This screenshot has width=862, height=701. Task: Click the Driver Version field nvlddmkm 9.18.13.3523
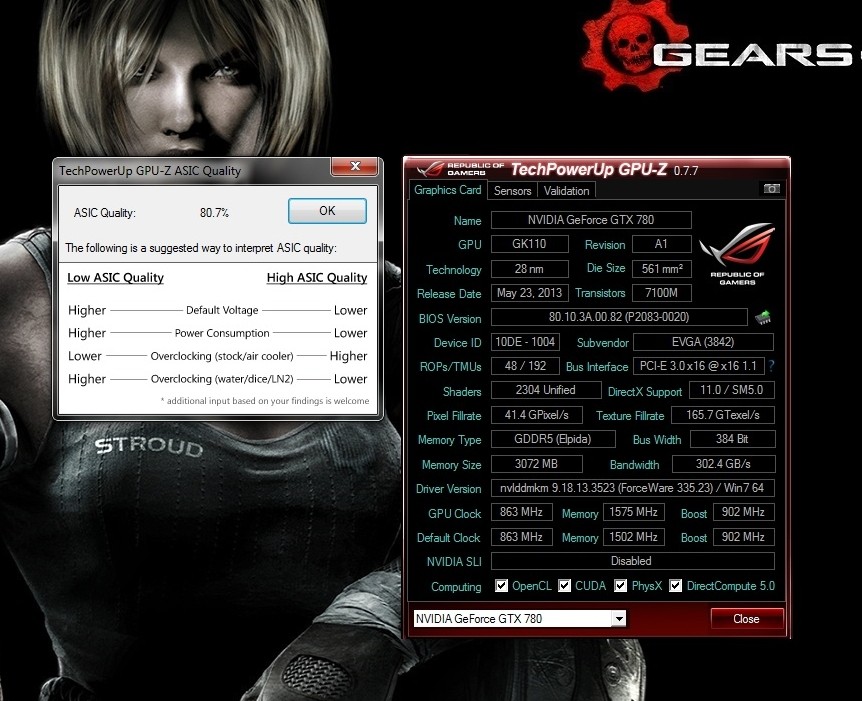click(632, 488)
